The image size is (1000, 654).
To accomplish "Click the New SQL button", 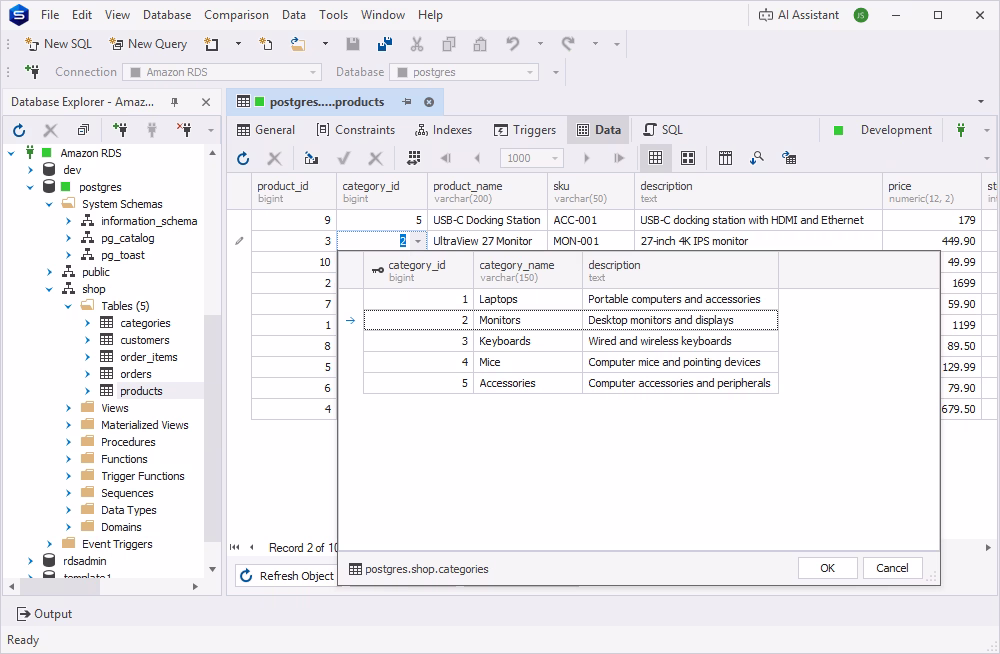I will (x=58, y=43).
